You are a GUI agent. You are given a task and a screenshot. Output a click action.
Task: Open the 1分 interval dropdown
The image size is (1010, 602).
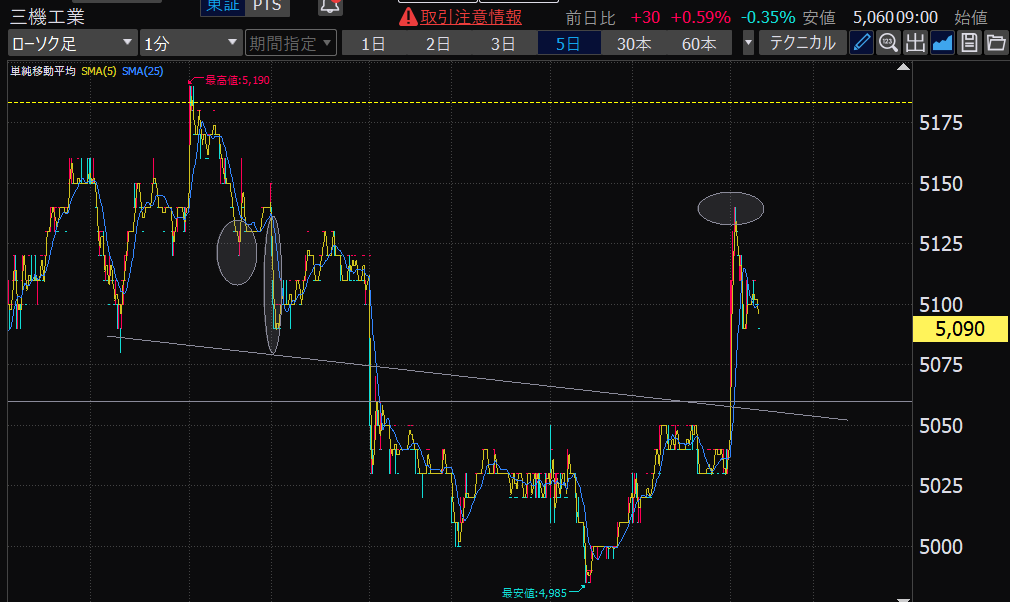190,43
